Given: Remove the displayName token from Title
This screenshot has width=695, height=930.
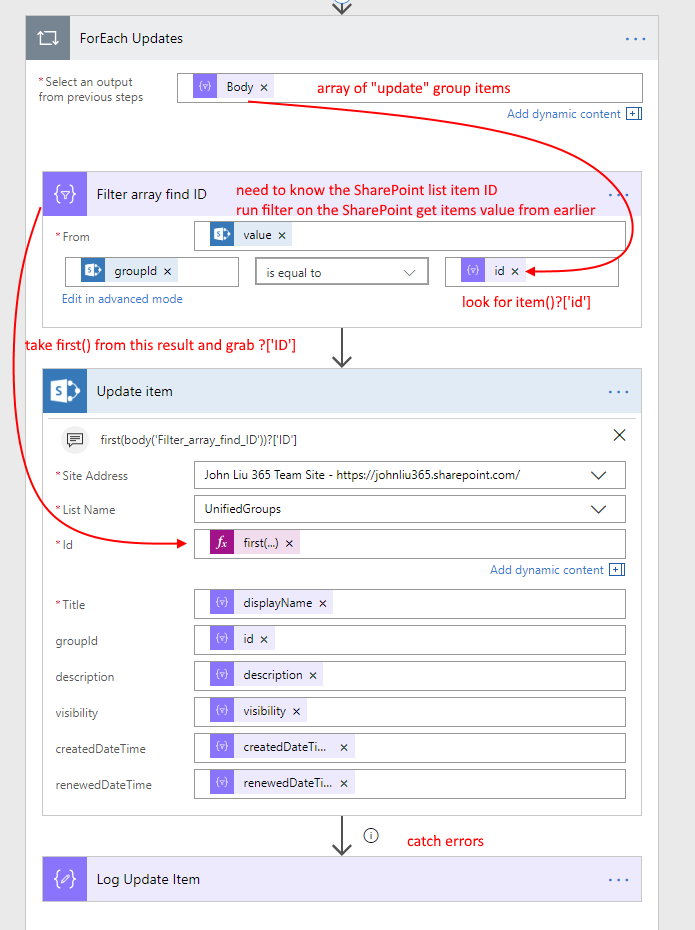Looking at the screenshot, I should [x=322, y=604].
